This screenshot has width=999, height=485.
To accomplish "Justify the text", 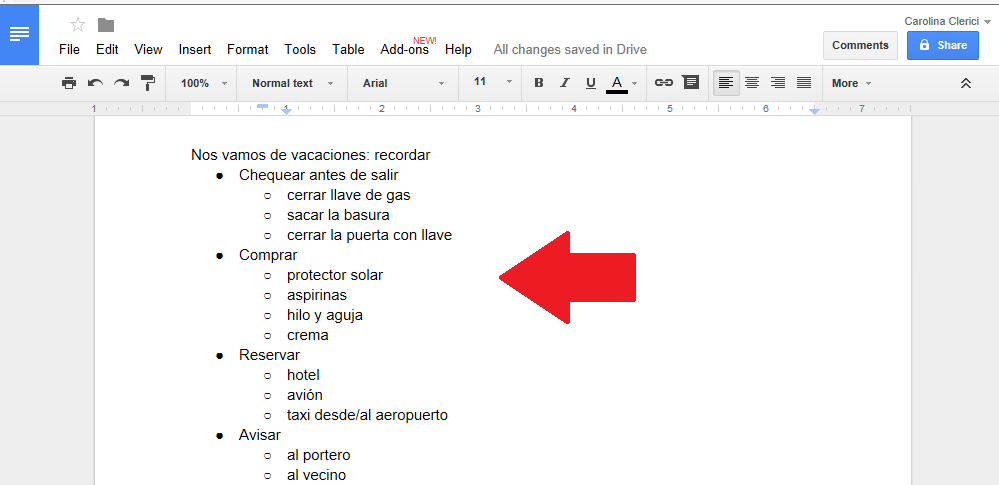I will pos(804,83).
